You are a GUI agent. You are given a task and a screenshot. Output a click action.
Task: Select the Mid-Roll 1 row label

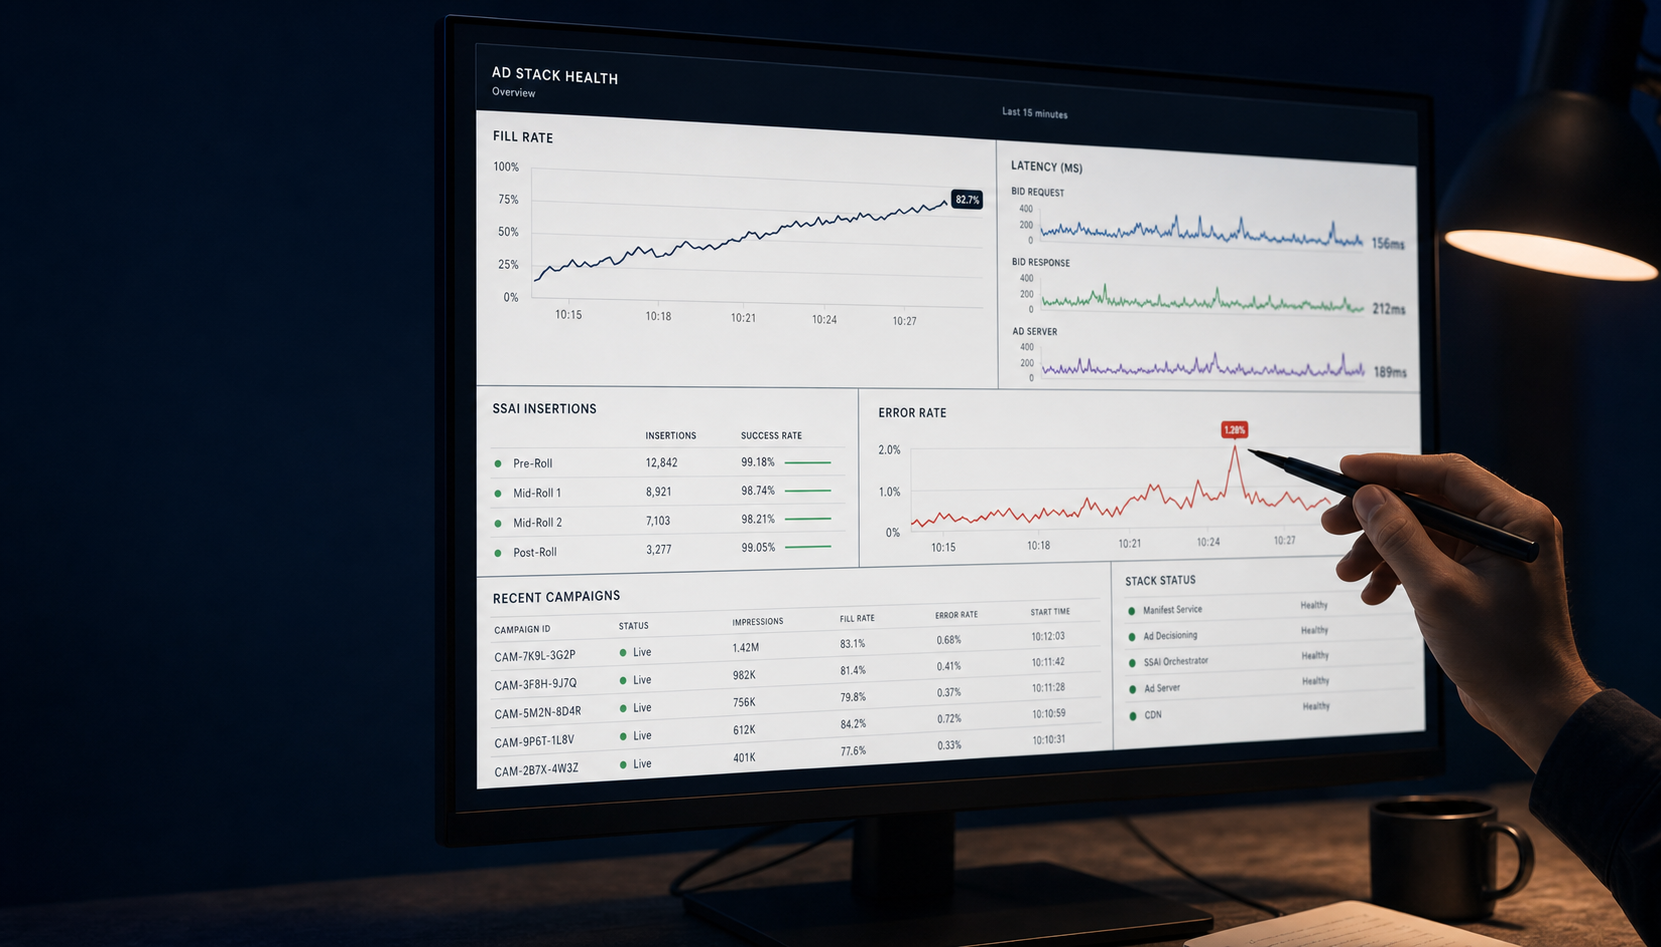point(537,493)
